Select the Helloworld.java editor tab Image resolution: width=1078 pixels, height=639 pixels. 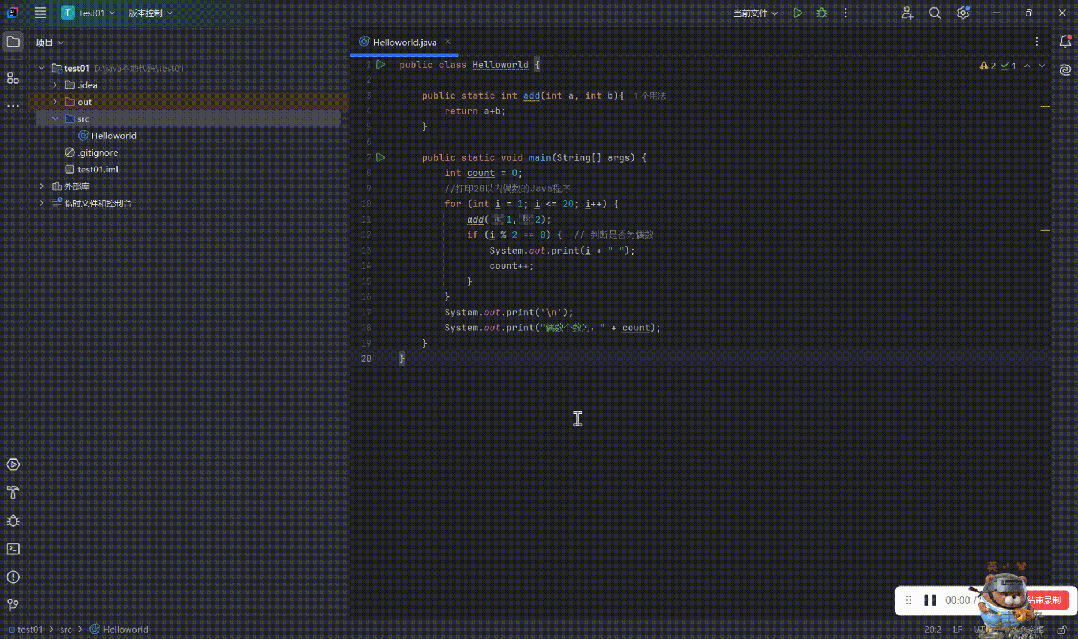(x=404, y=43)
